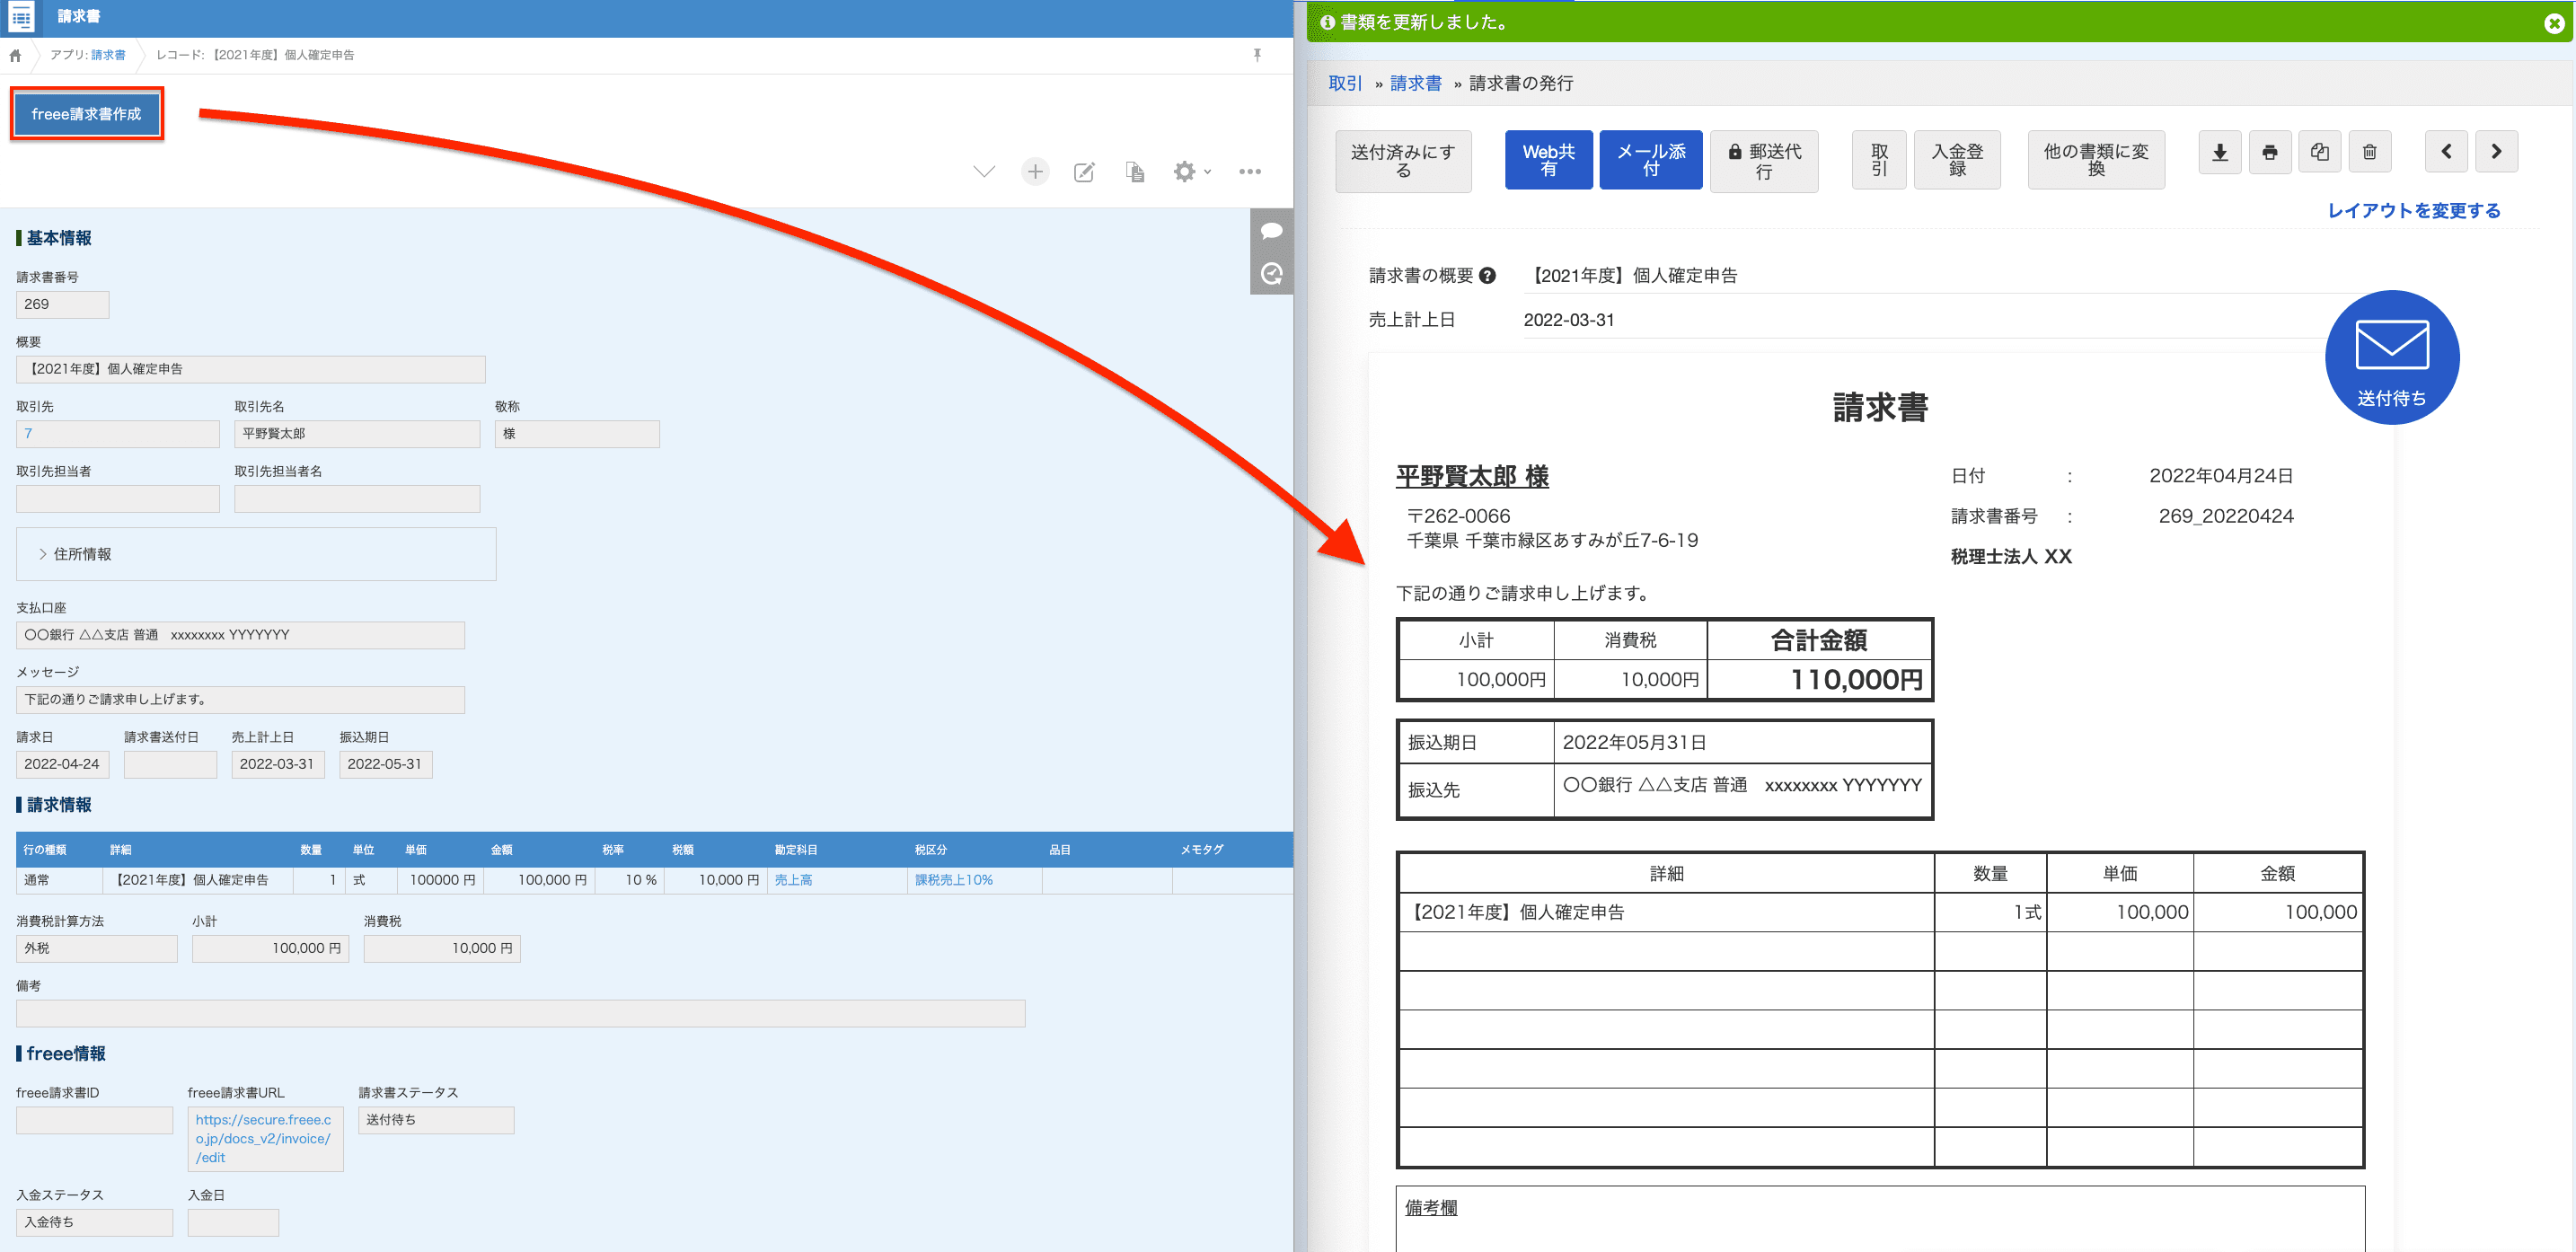
Task: Click the 取引先 value 7 link
Action: (x=28, y=434)
